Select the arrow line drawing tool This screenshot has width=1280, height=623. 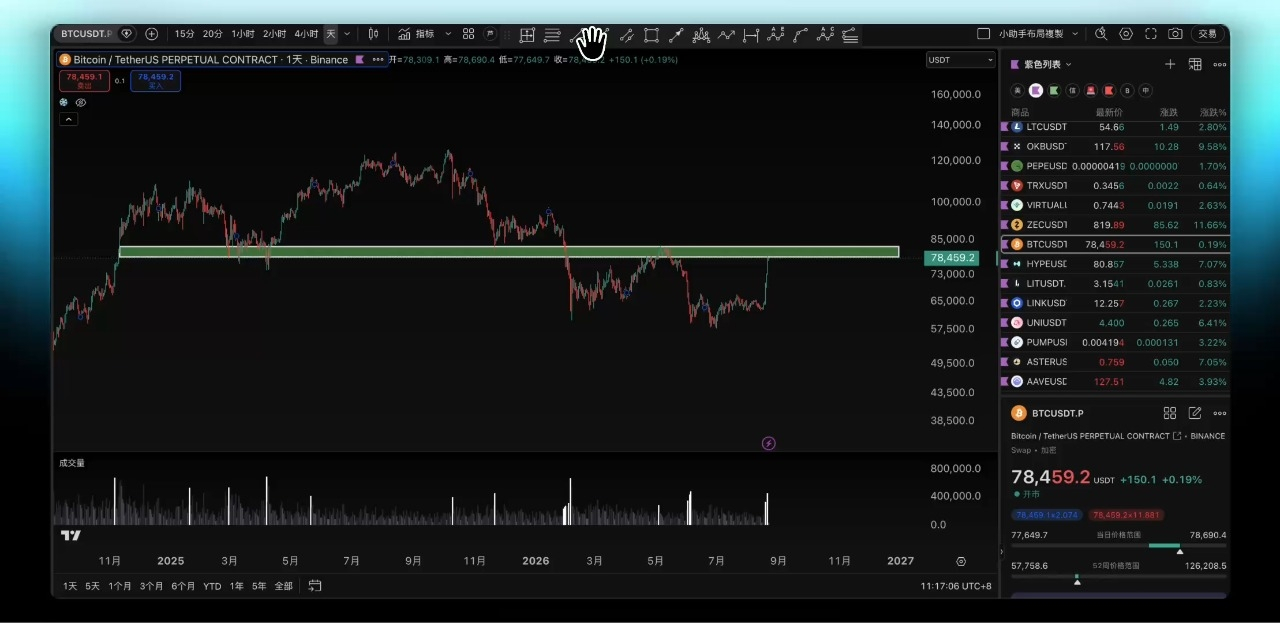coord(676,35)
